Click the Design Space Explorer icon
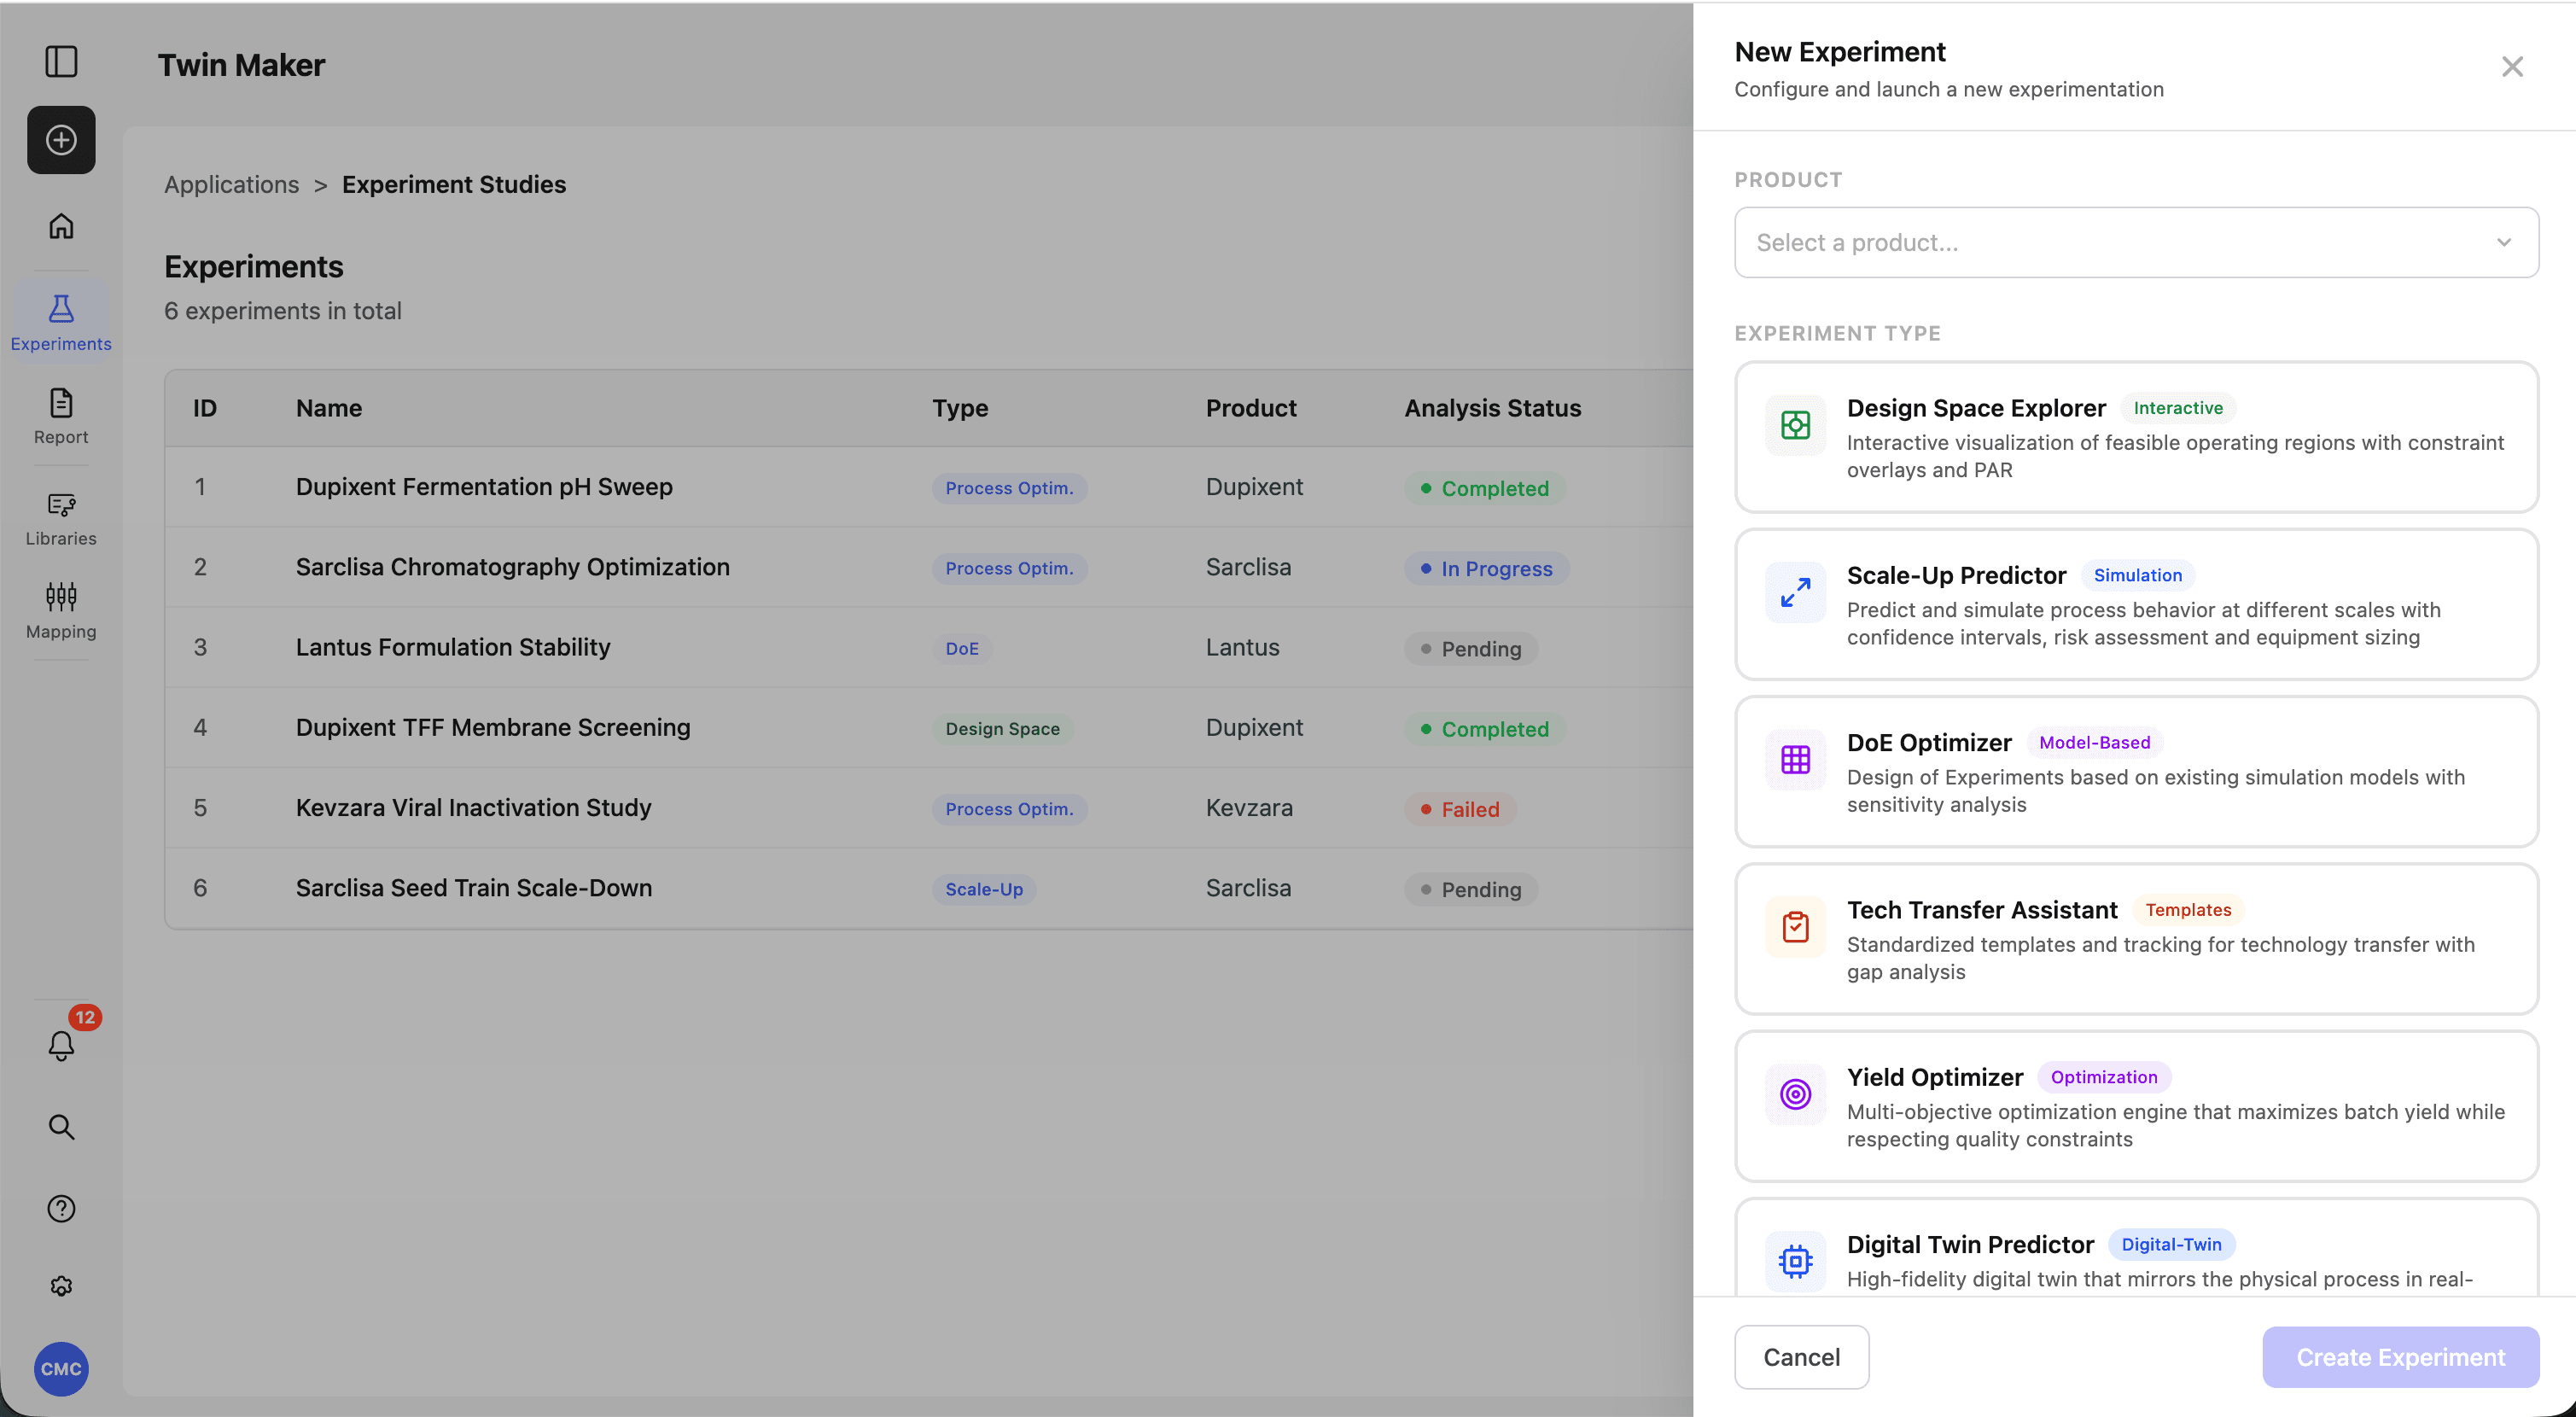This screenshot has height=1417, width=2576. (x=1795, y=425)
